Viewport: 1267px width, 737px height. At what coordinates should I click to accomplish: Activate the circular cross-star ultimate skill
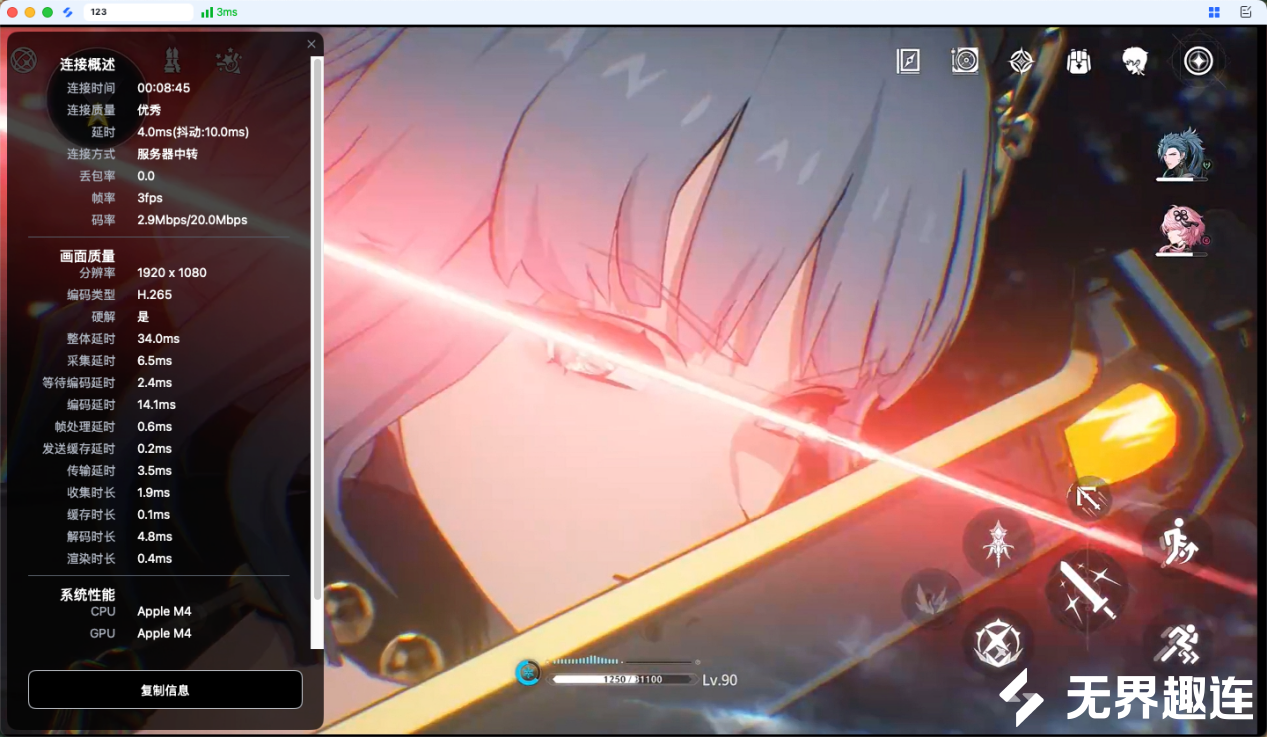coord(998,644)
